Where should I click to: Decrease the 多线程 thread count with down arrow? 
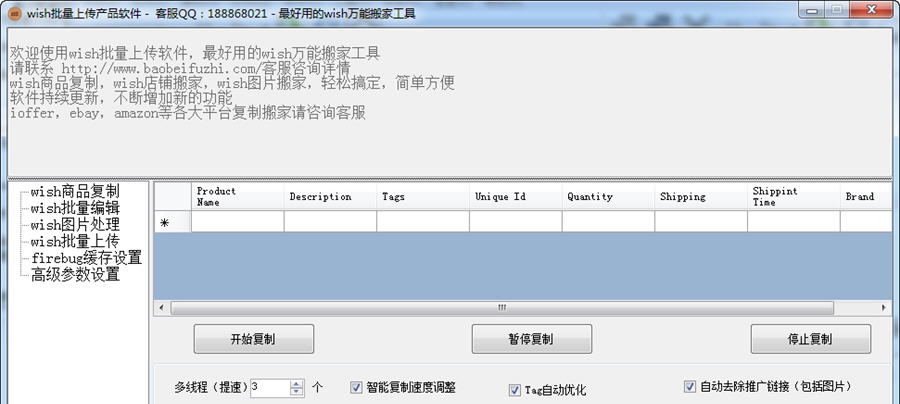pyautogui.click(x=297, y=392)
